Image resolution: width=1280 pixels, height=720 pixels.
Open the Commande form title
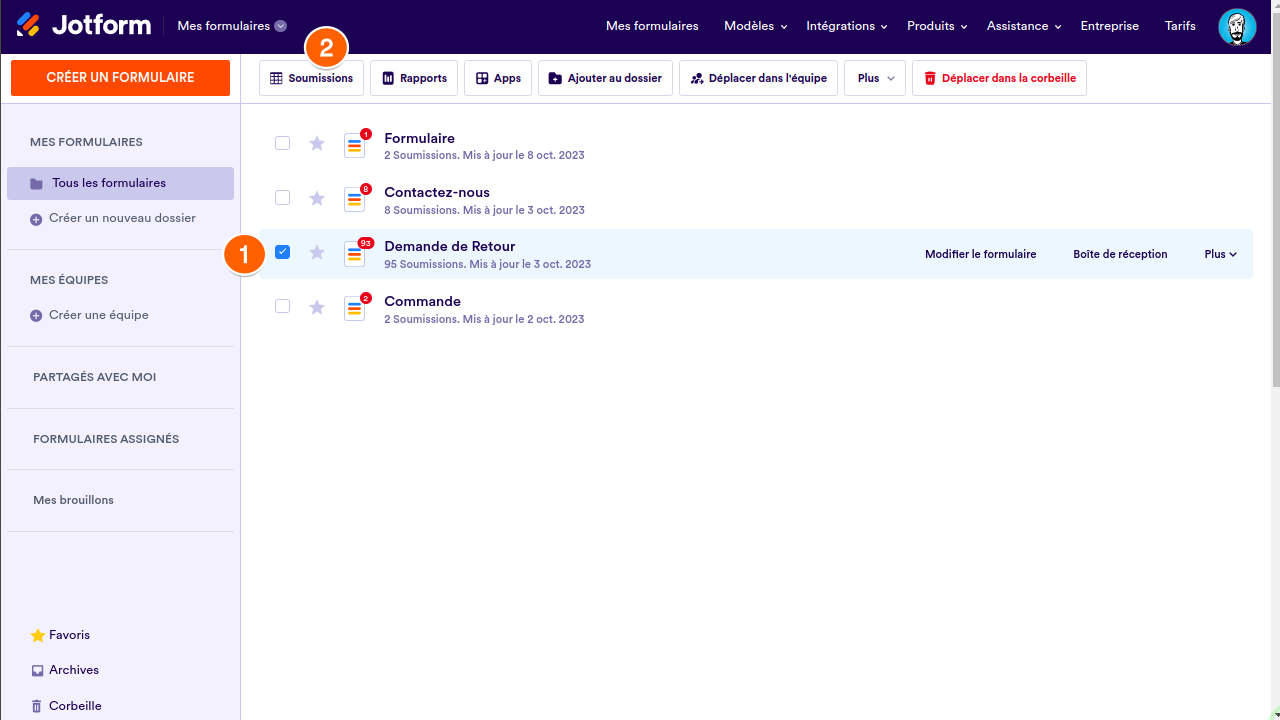click(x=422, y=301)
